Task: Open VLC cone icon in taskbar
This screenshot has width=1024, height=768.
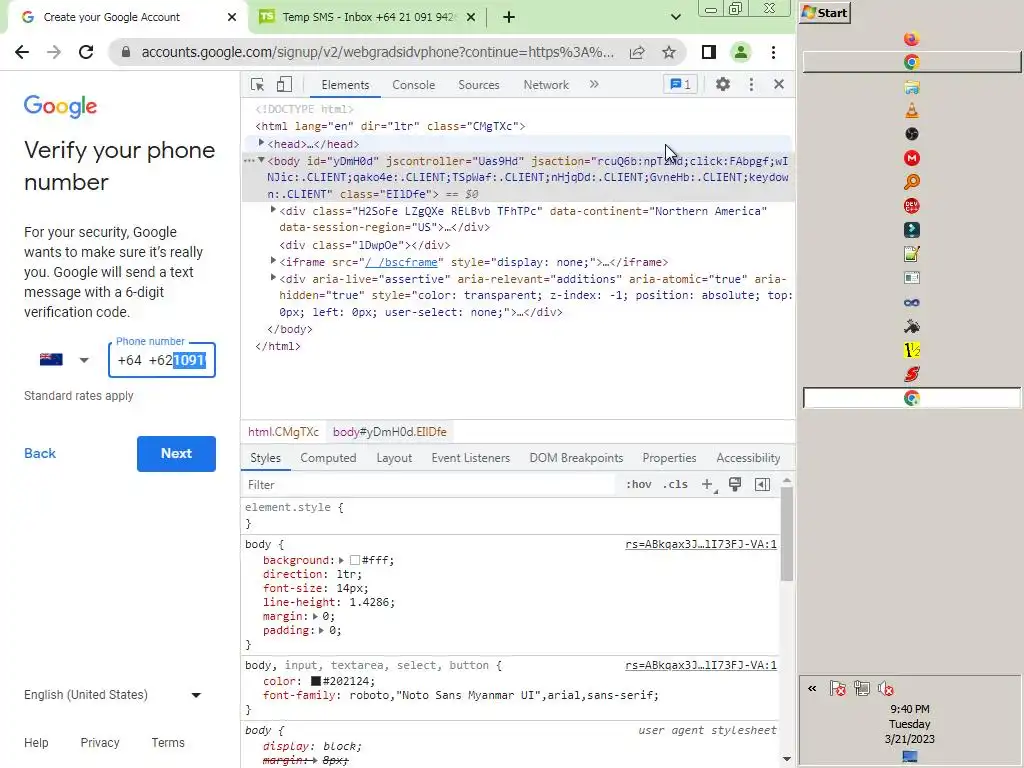Action: click(x=912, y=110)
